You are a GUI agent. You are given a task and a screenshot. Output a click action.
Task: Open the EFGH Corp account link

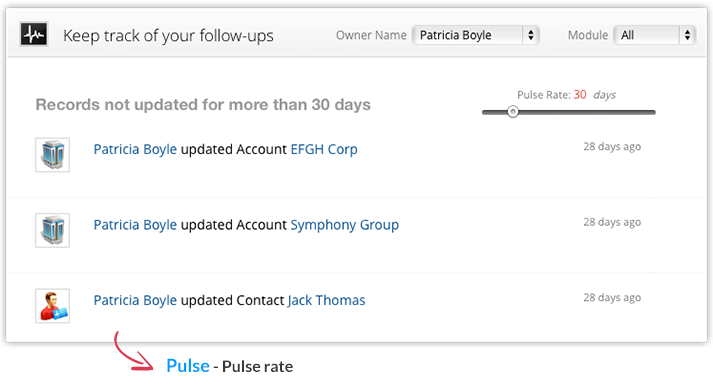[324, 149]
